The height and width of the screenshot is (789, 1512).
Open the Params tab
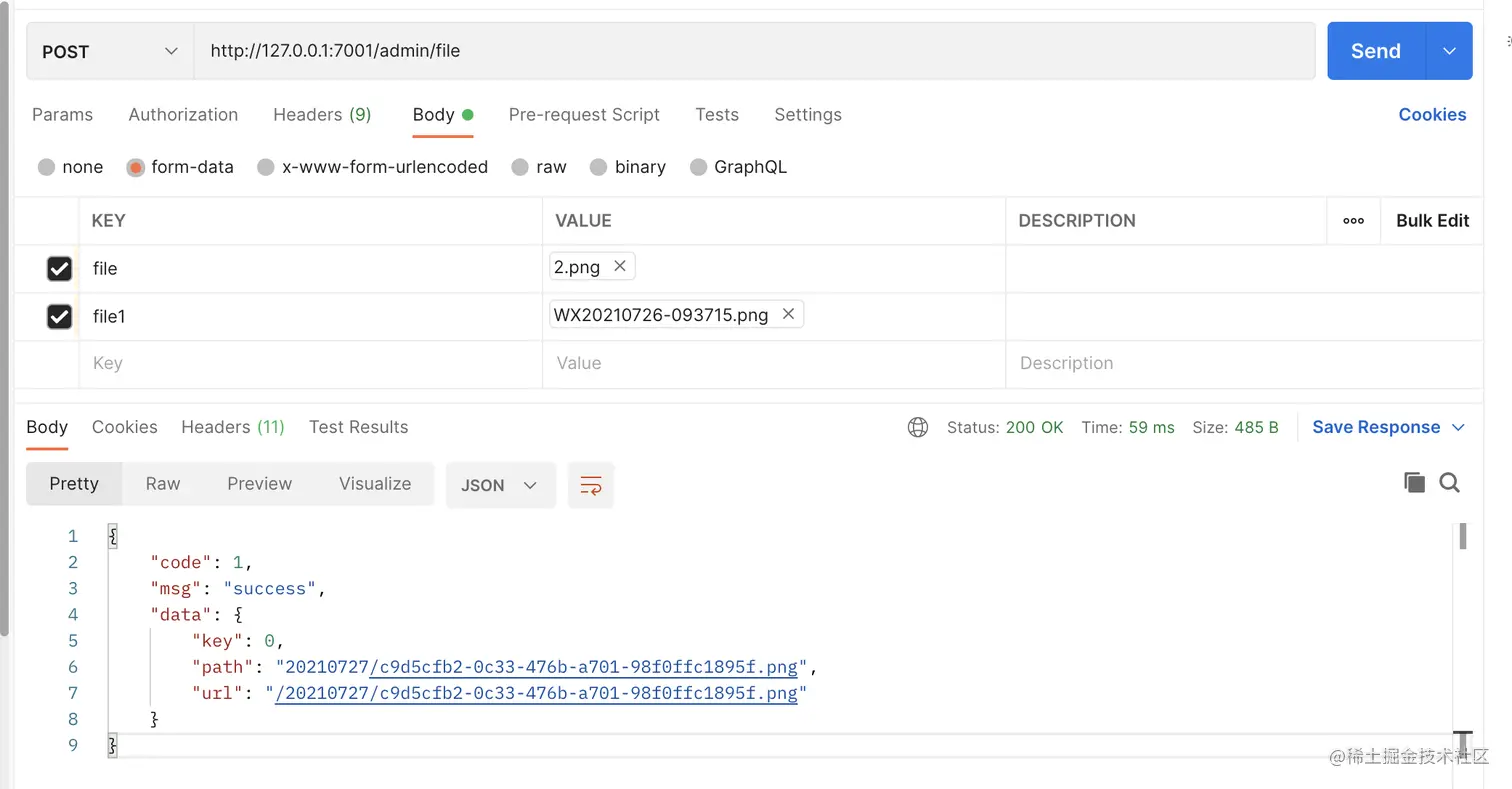(62, 114)
